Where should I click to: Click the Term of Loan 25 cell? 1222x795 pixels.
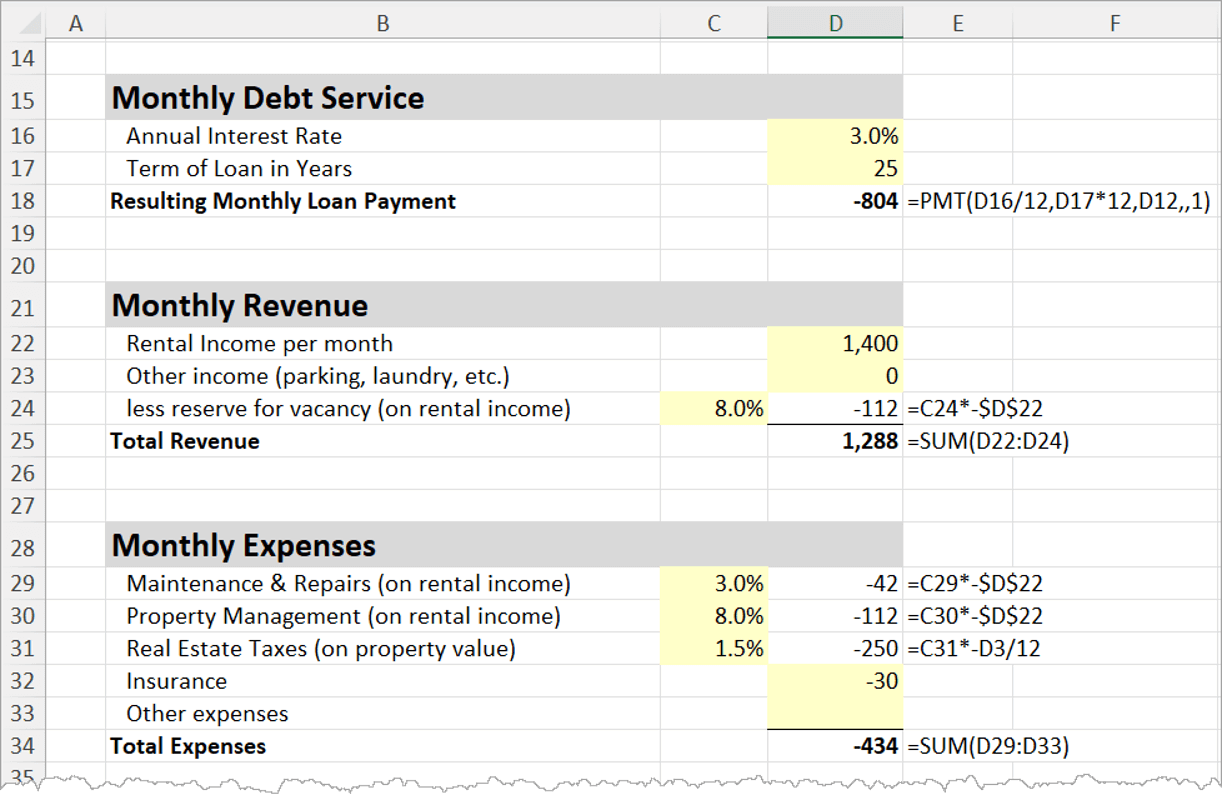tap(835, 169)
